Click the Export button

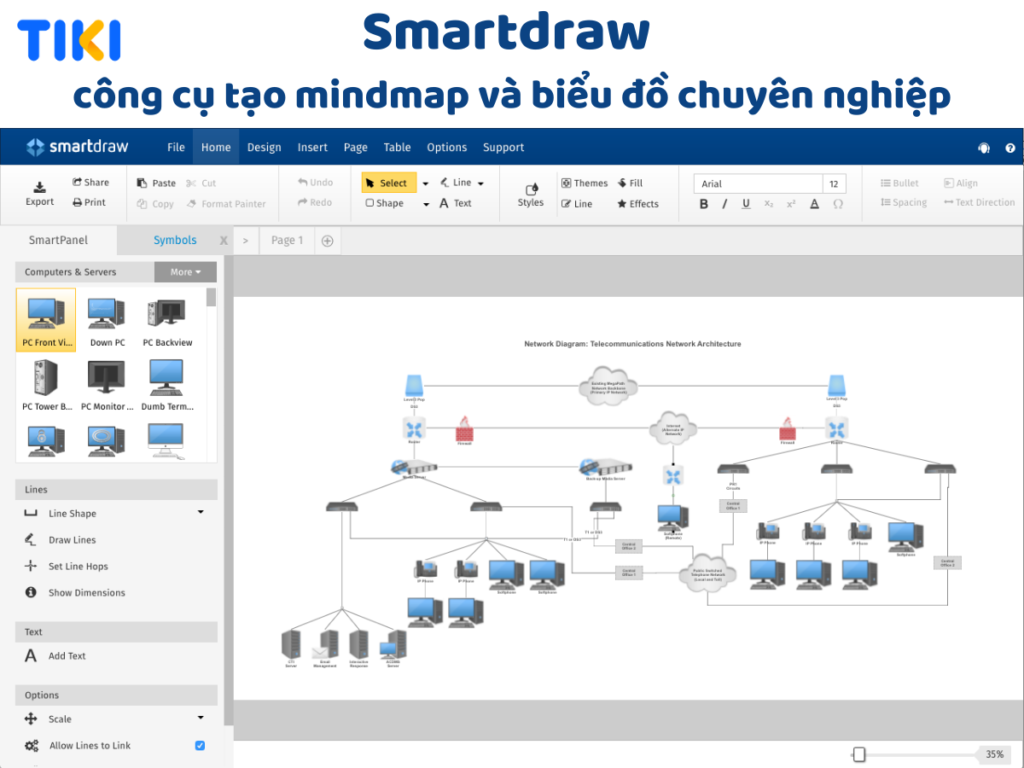pos(39,193)
